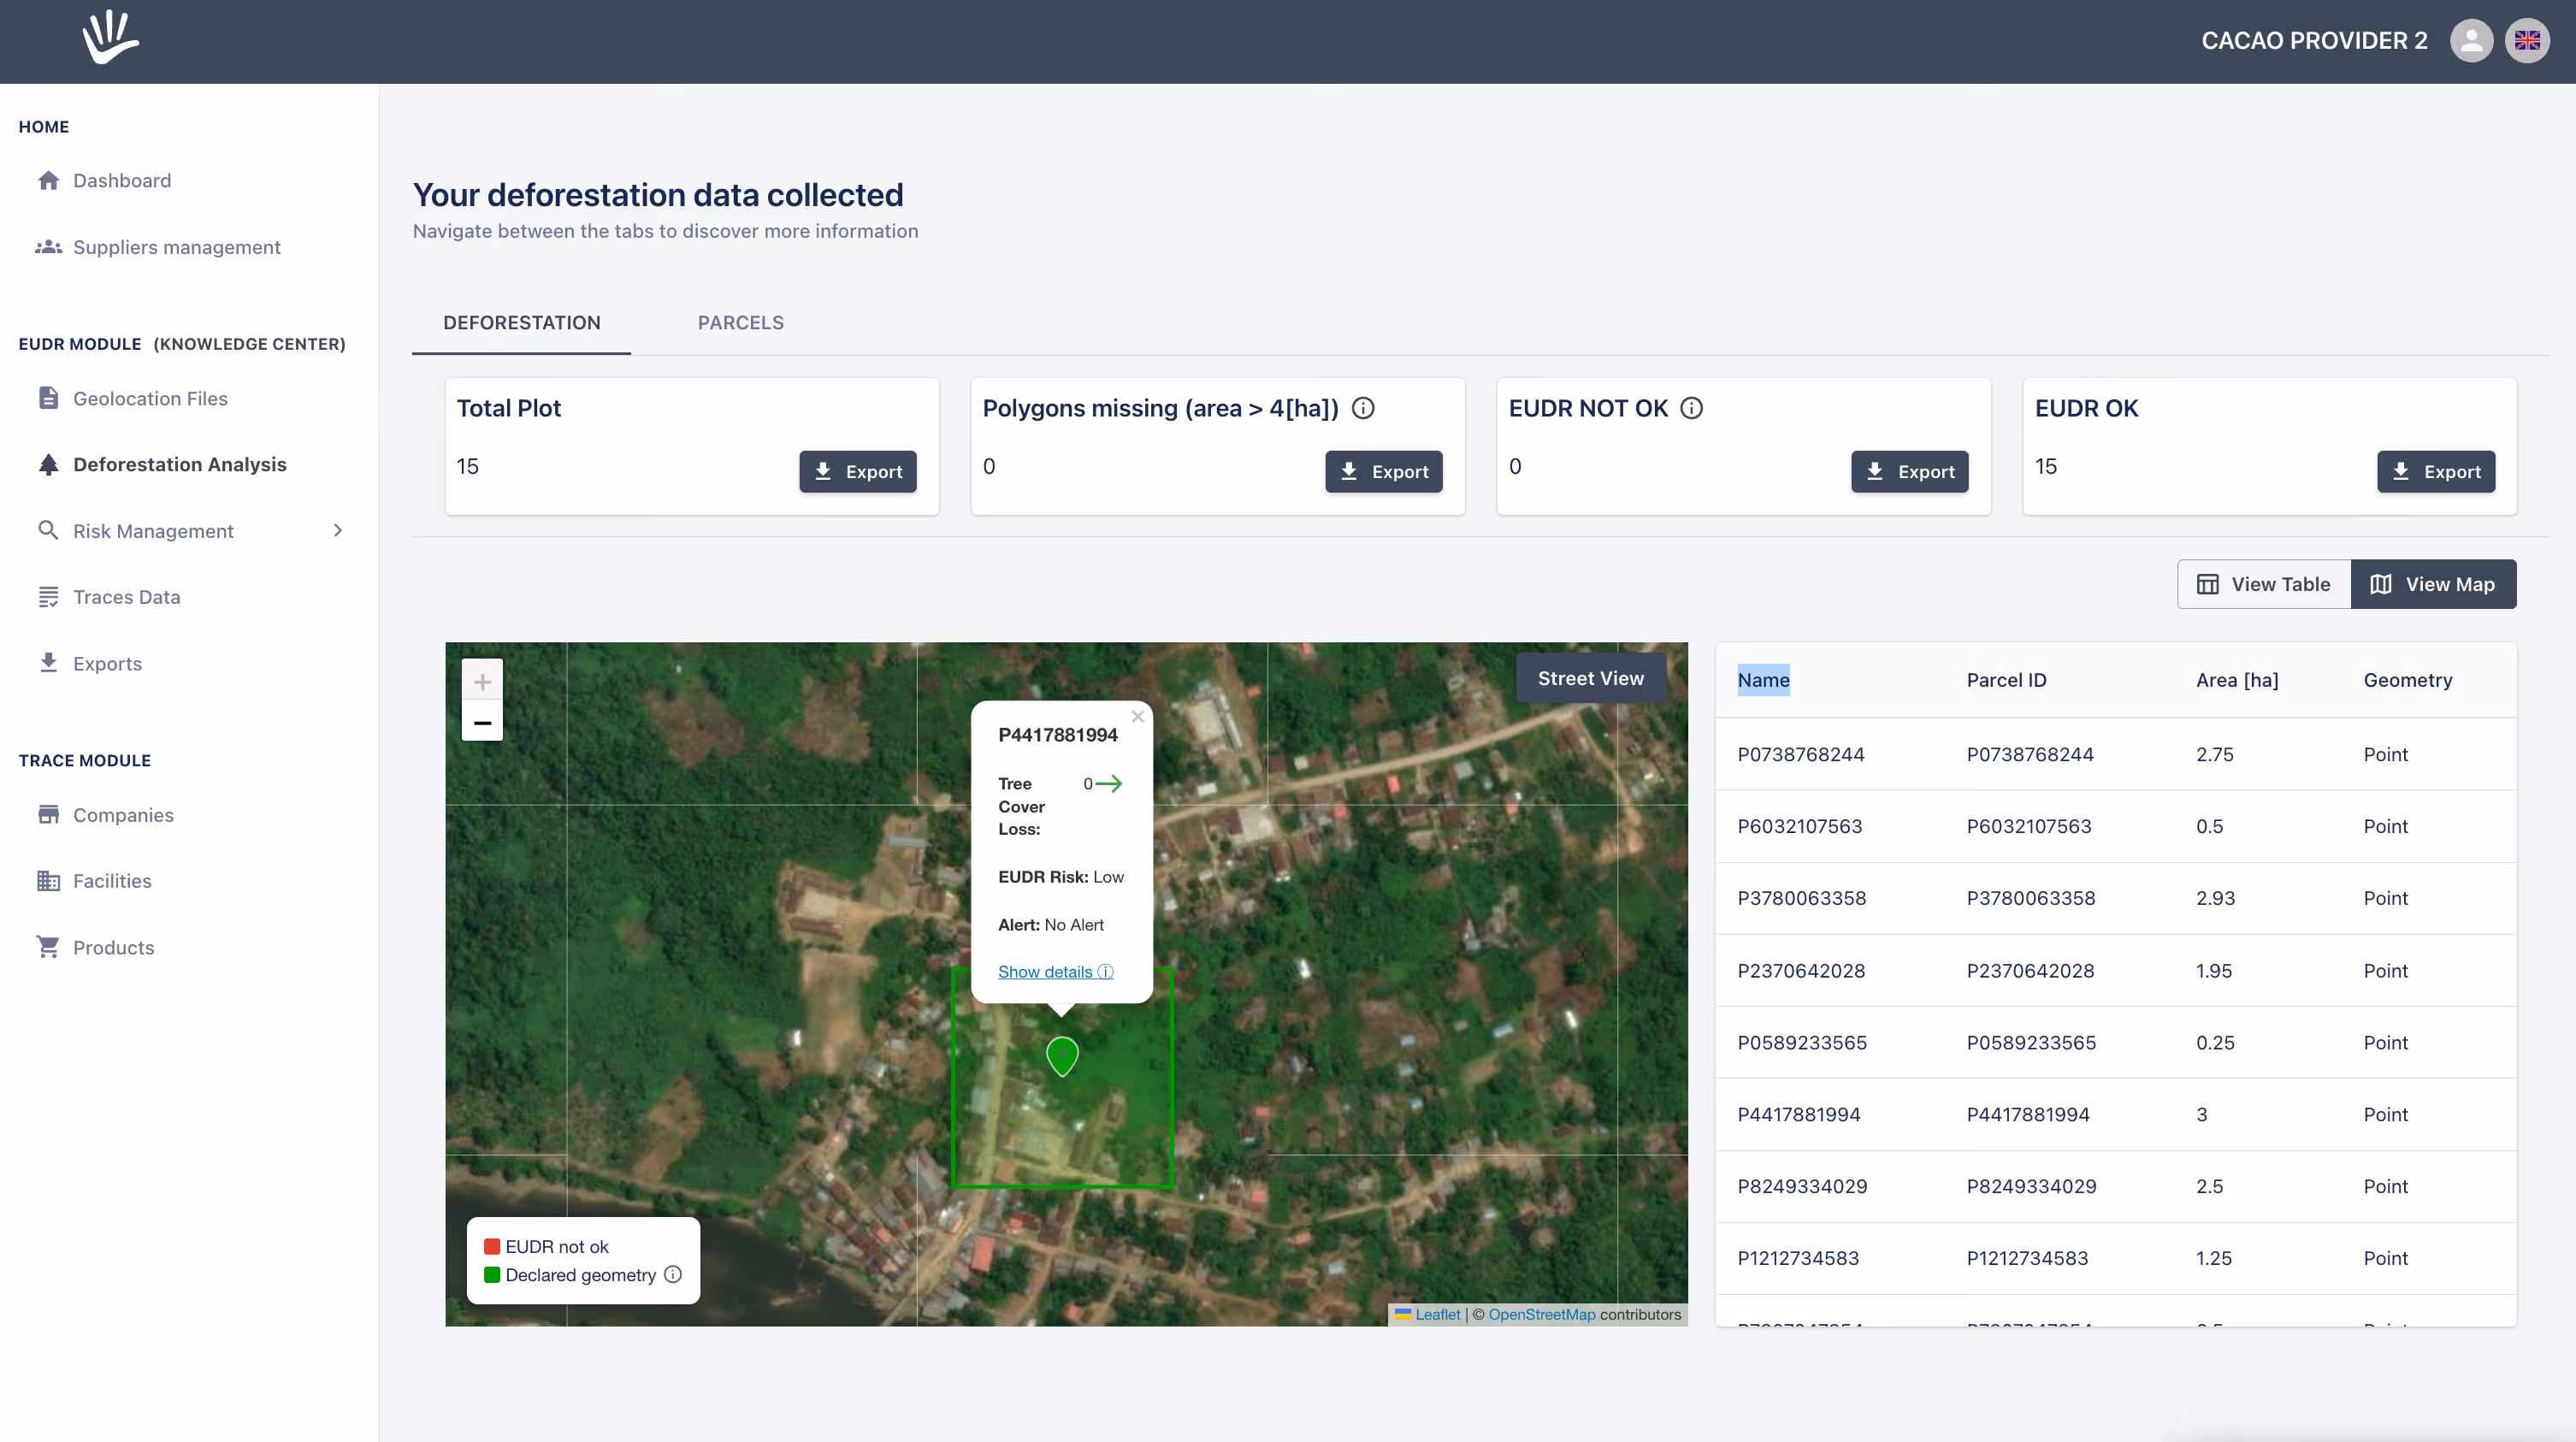Sort by the Name column header
Viewport: 2576px width, 1442px height.
(1763, 680)
